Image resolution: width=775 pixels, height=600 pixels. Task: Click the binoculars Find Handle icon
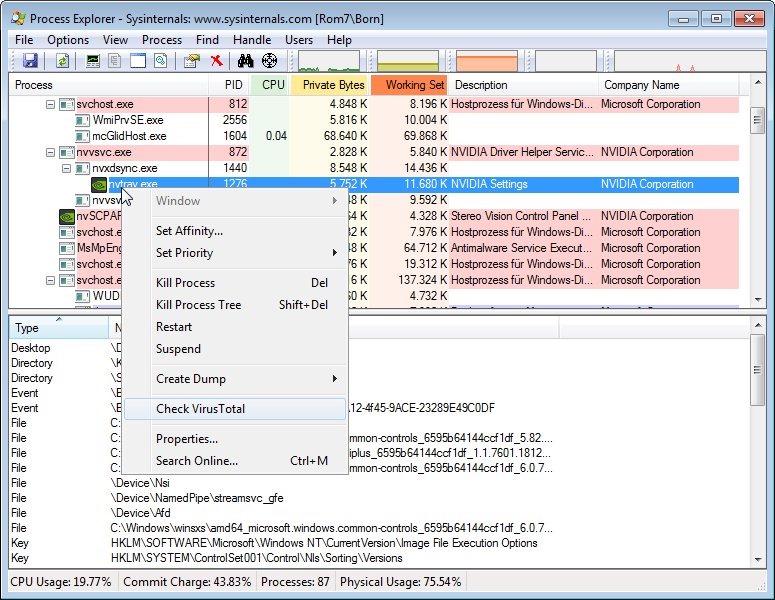tap(246, 61)
